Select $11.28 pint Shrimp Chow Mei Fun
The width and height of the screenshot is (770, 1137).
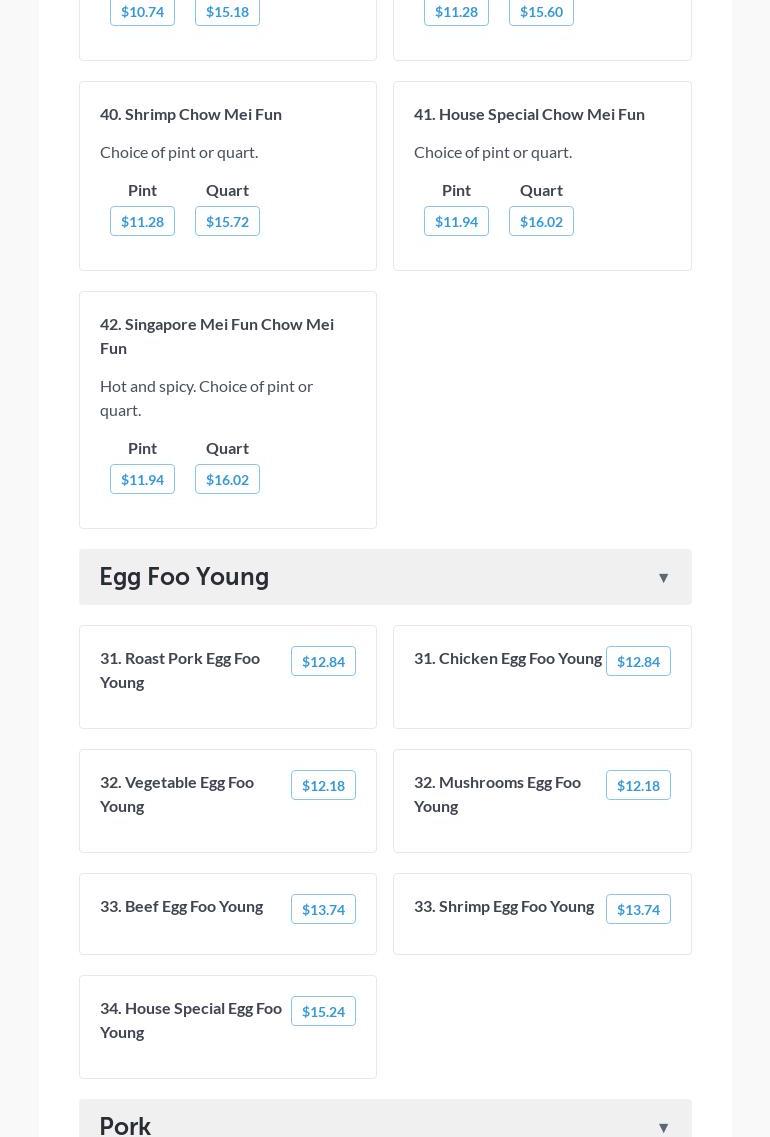[x=142, y=221]
